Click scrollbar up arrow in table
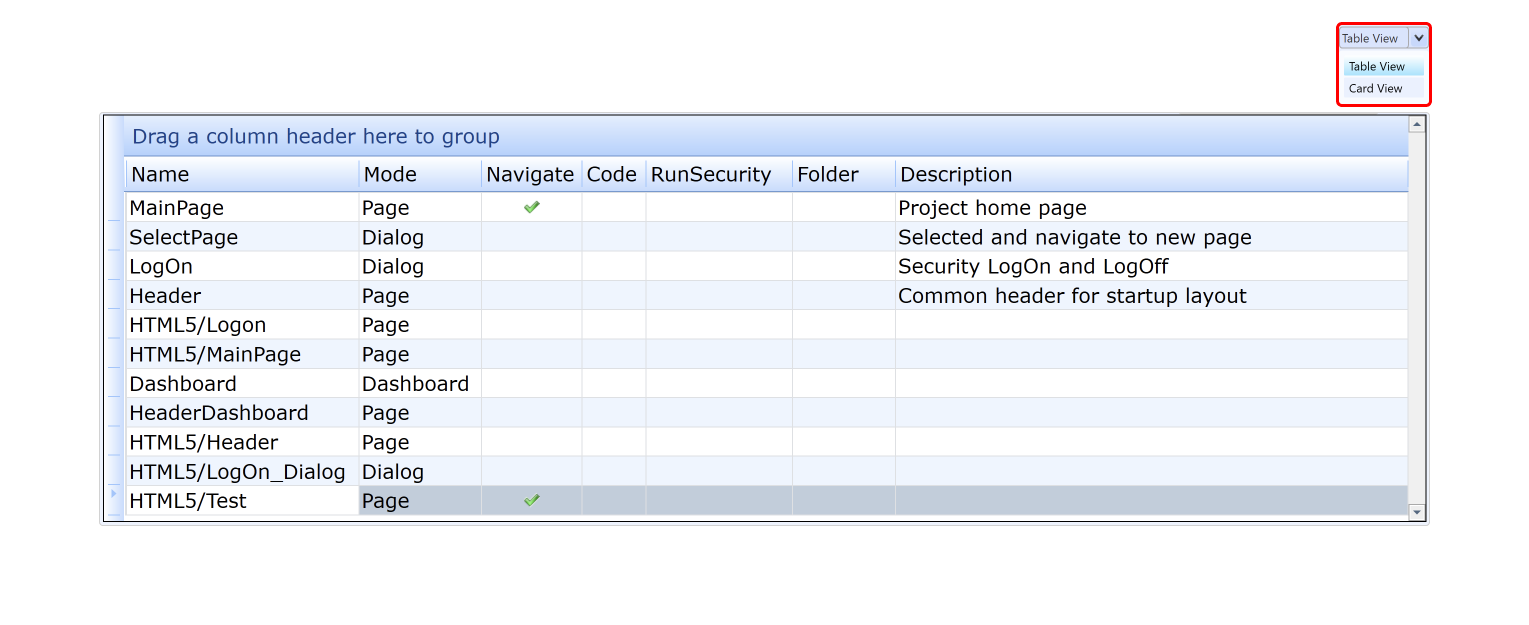The height and width of the screenshot is (625, 1529). pos(1416,124)
